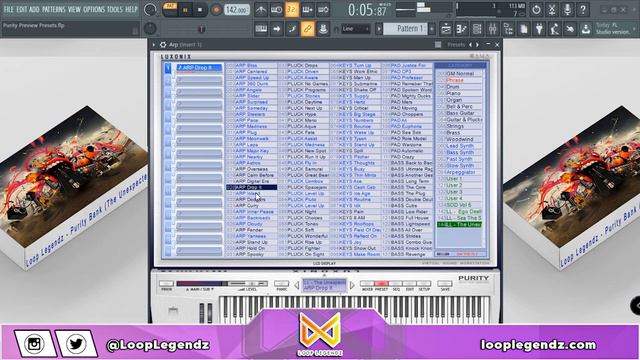This screenshot has height=360, width=640.
Task: Click the Purity PANIC button
Action: (281, 284)
